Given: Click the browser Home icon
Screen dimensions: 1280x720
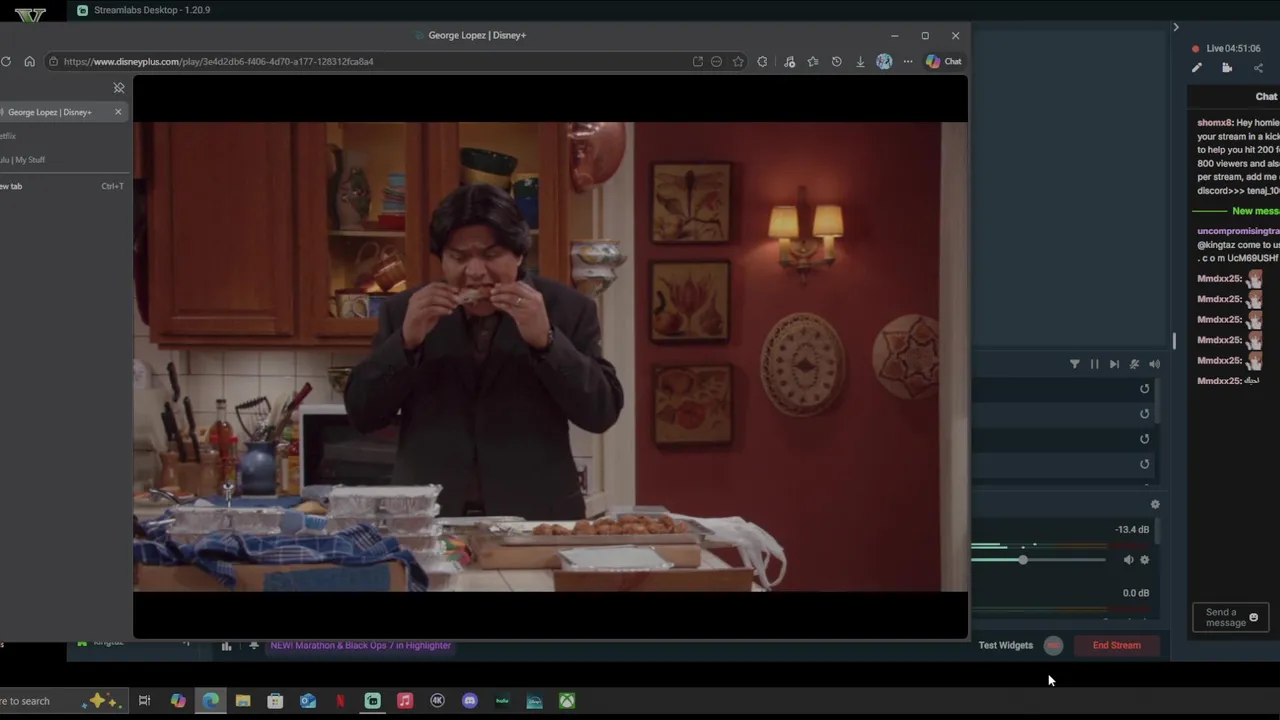Looking at the screenshot, I should [x=30, y=61].
